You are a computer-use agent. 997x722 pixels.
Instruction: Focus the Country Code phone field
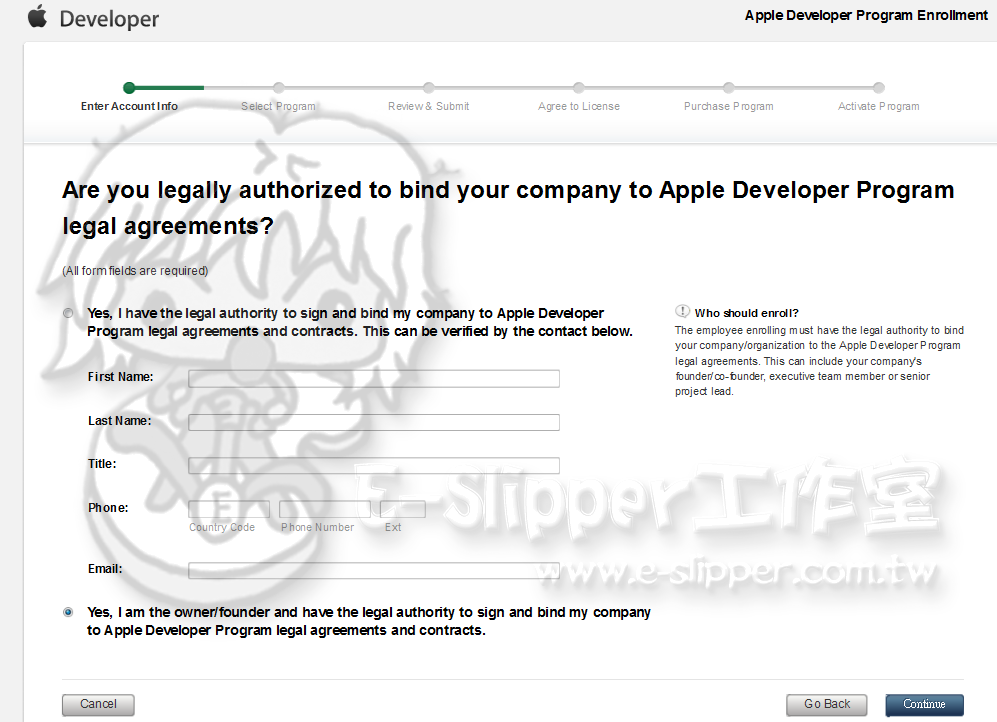228,508
